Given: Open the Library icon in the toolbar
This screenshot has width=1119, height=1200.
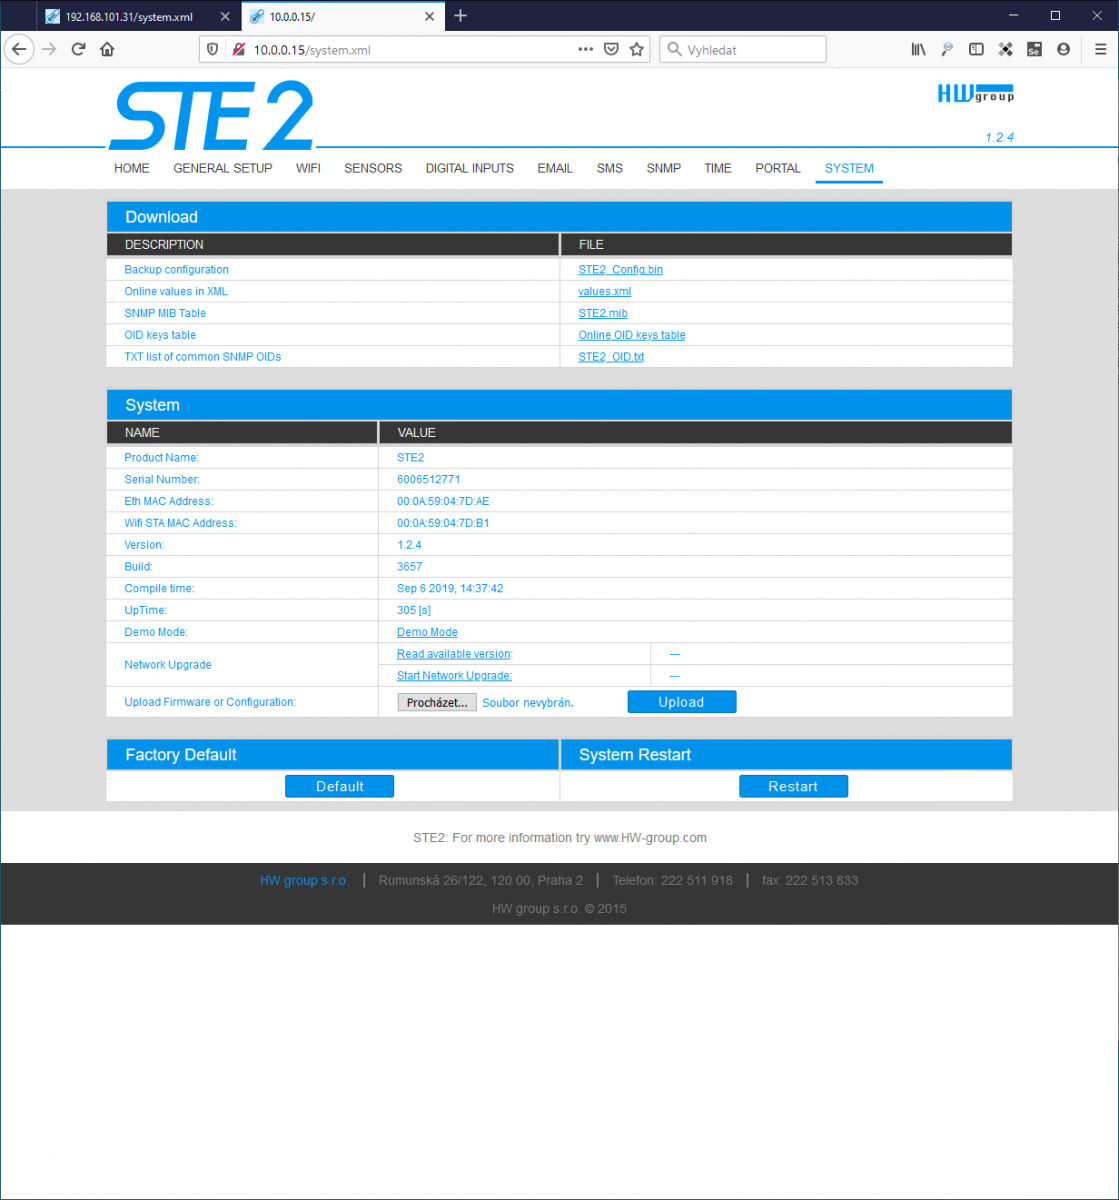Looking at the screenshot, I should (918, 49).
